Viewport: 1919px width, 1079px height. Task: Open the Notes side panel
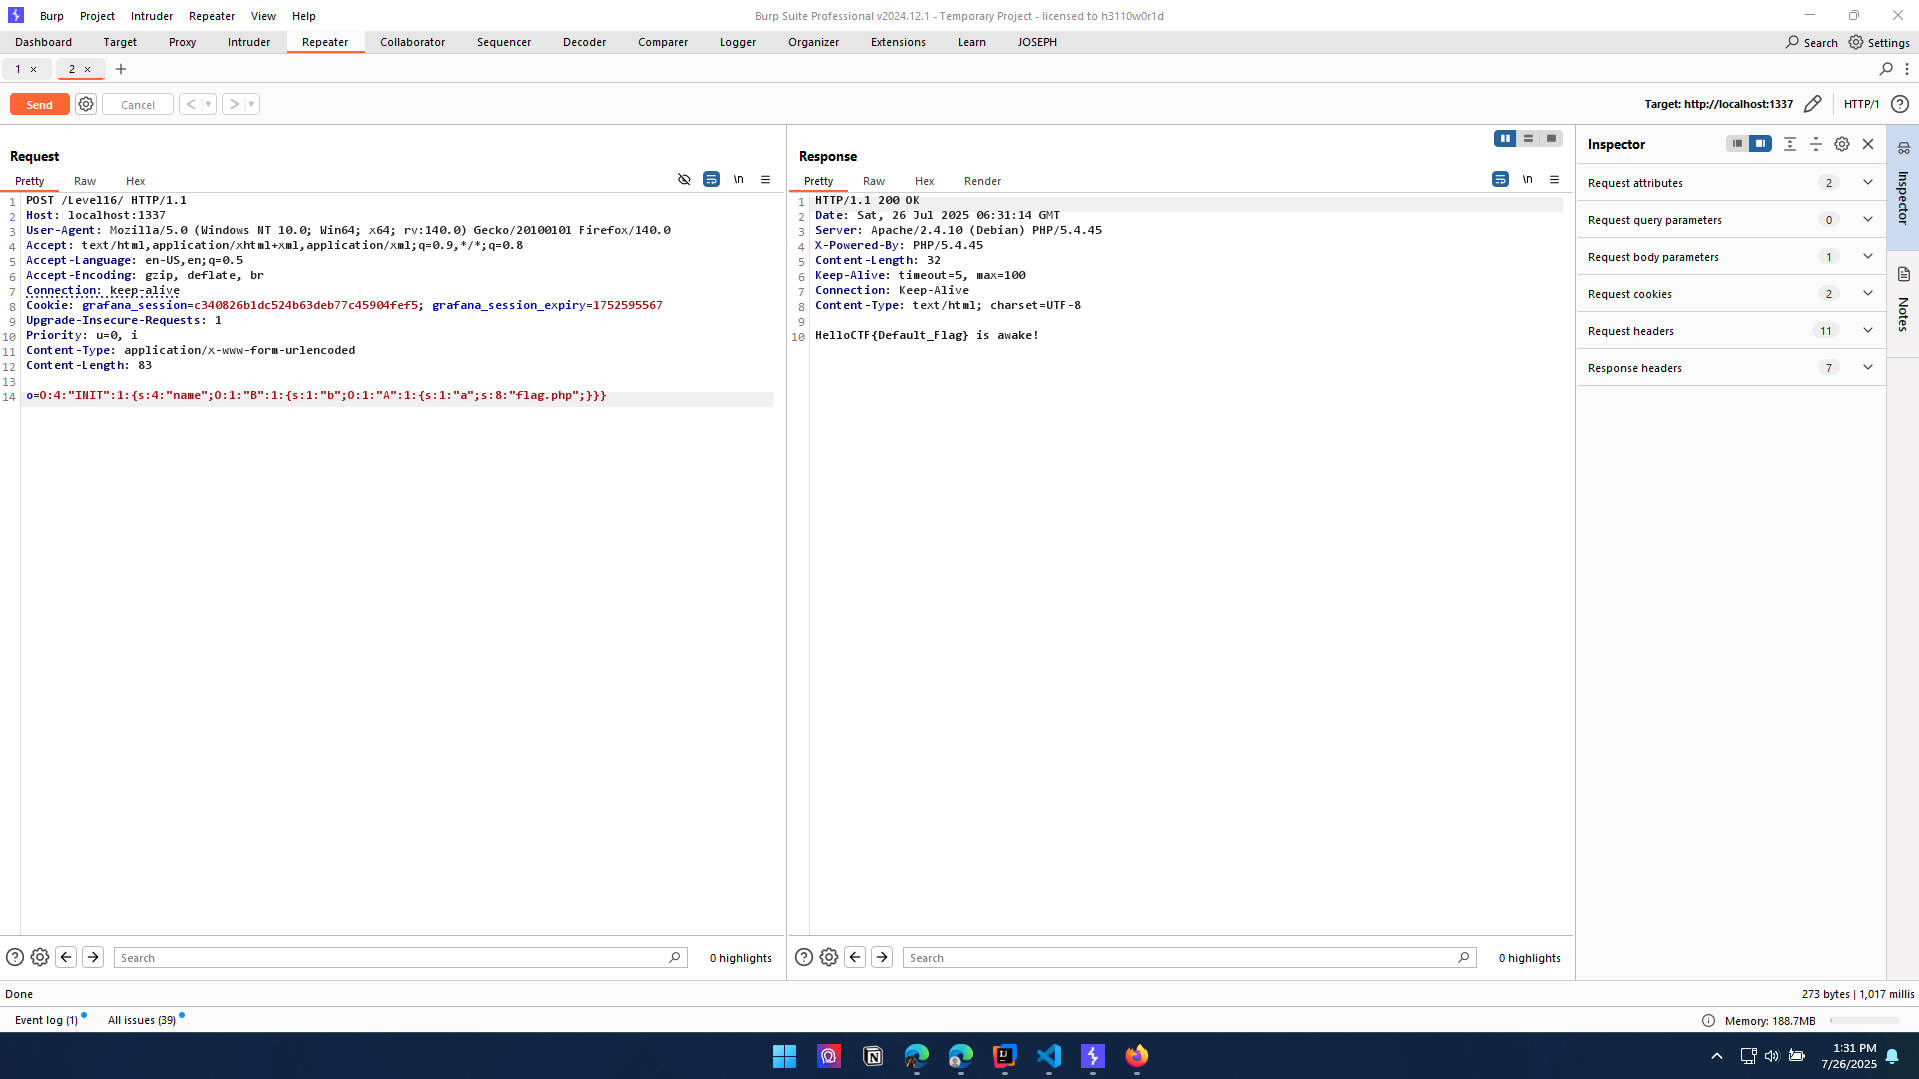point(1902,300)
